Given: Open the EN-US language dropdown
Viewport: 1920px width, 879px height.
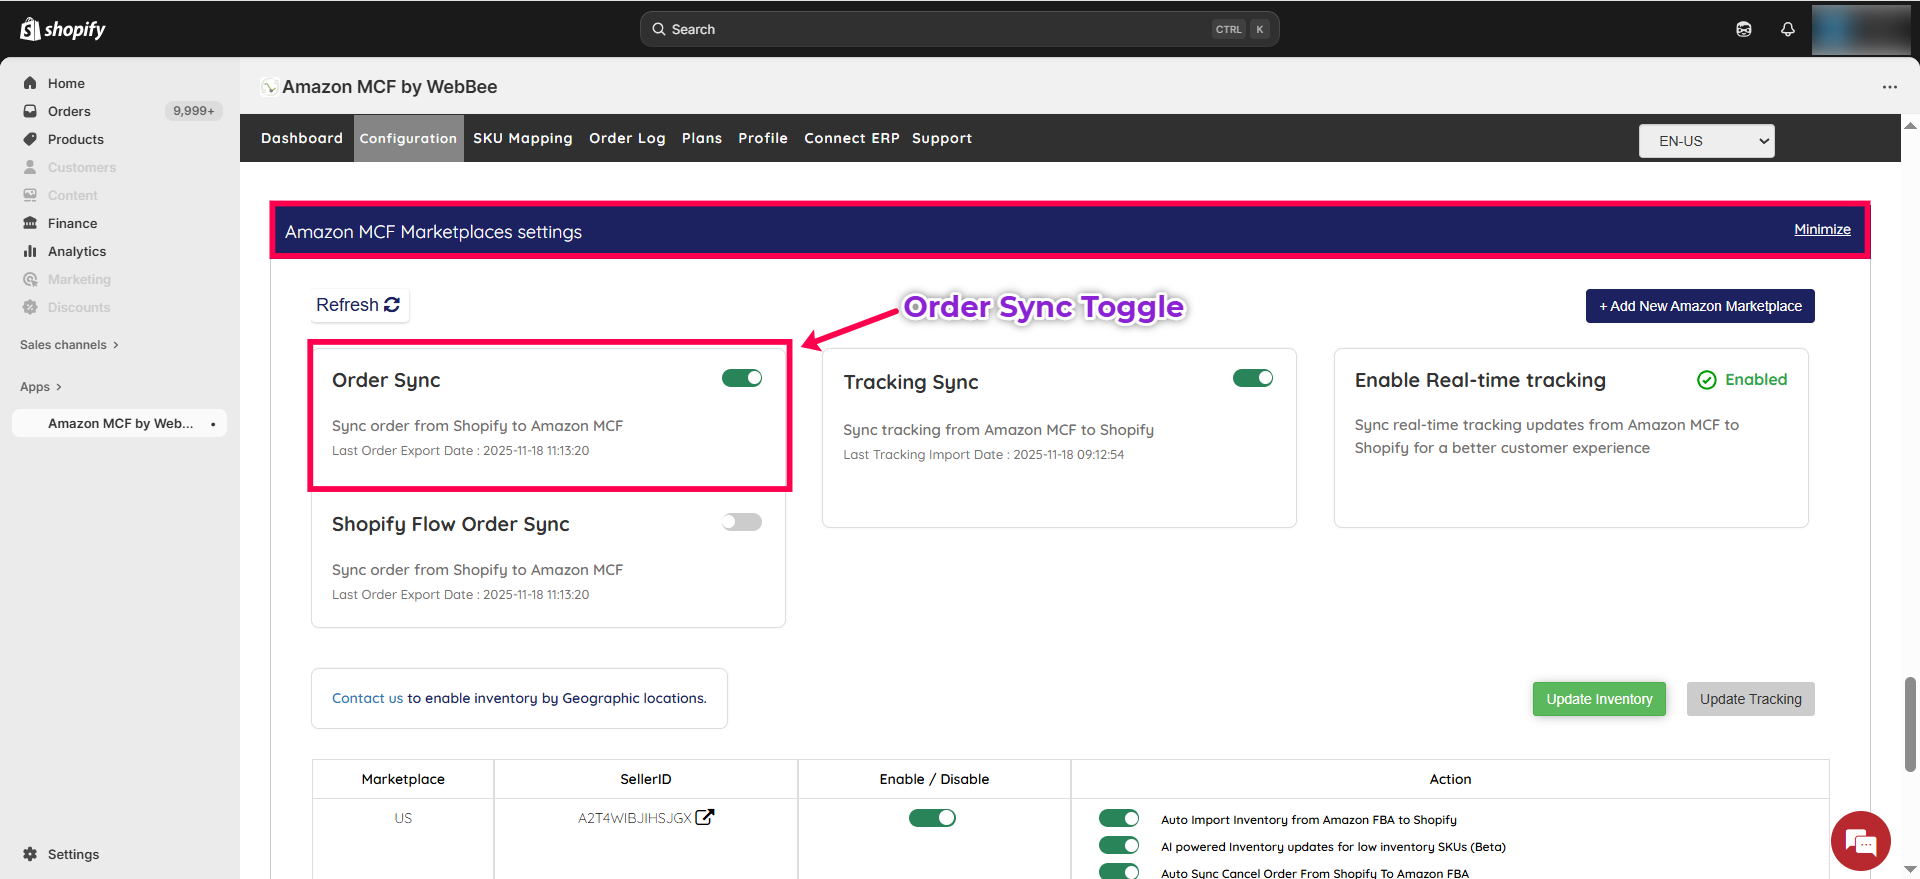Looking at the screenshot, I should (x=1706, y=141).
